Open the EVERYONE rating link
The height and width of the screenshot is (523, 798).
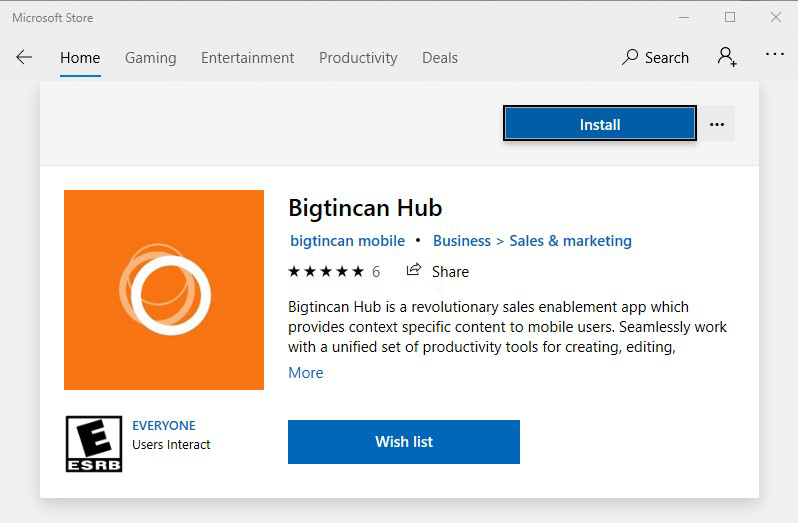pos(164,425)
